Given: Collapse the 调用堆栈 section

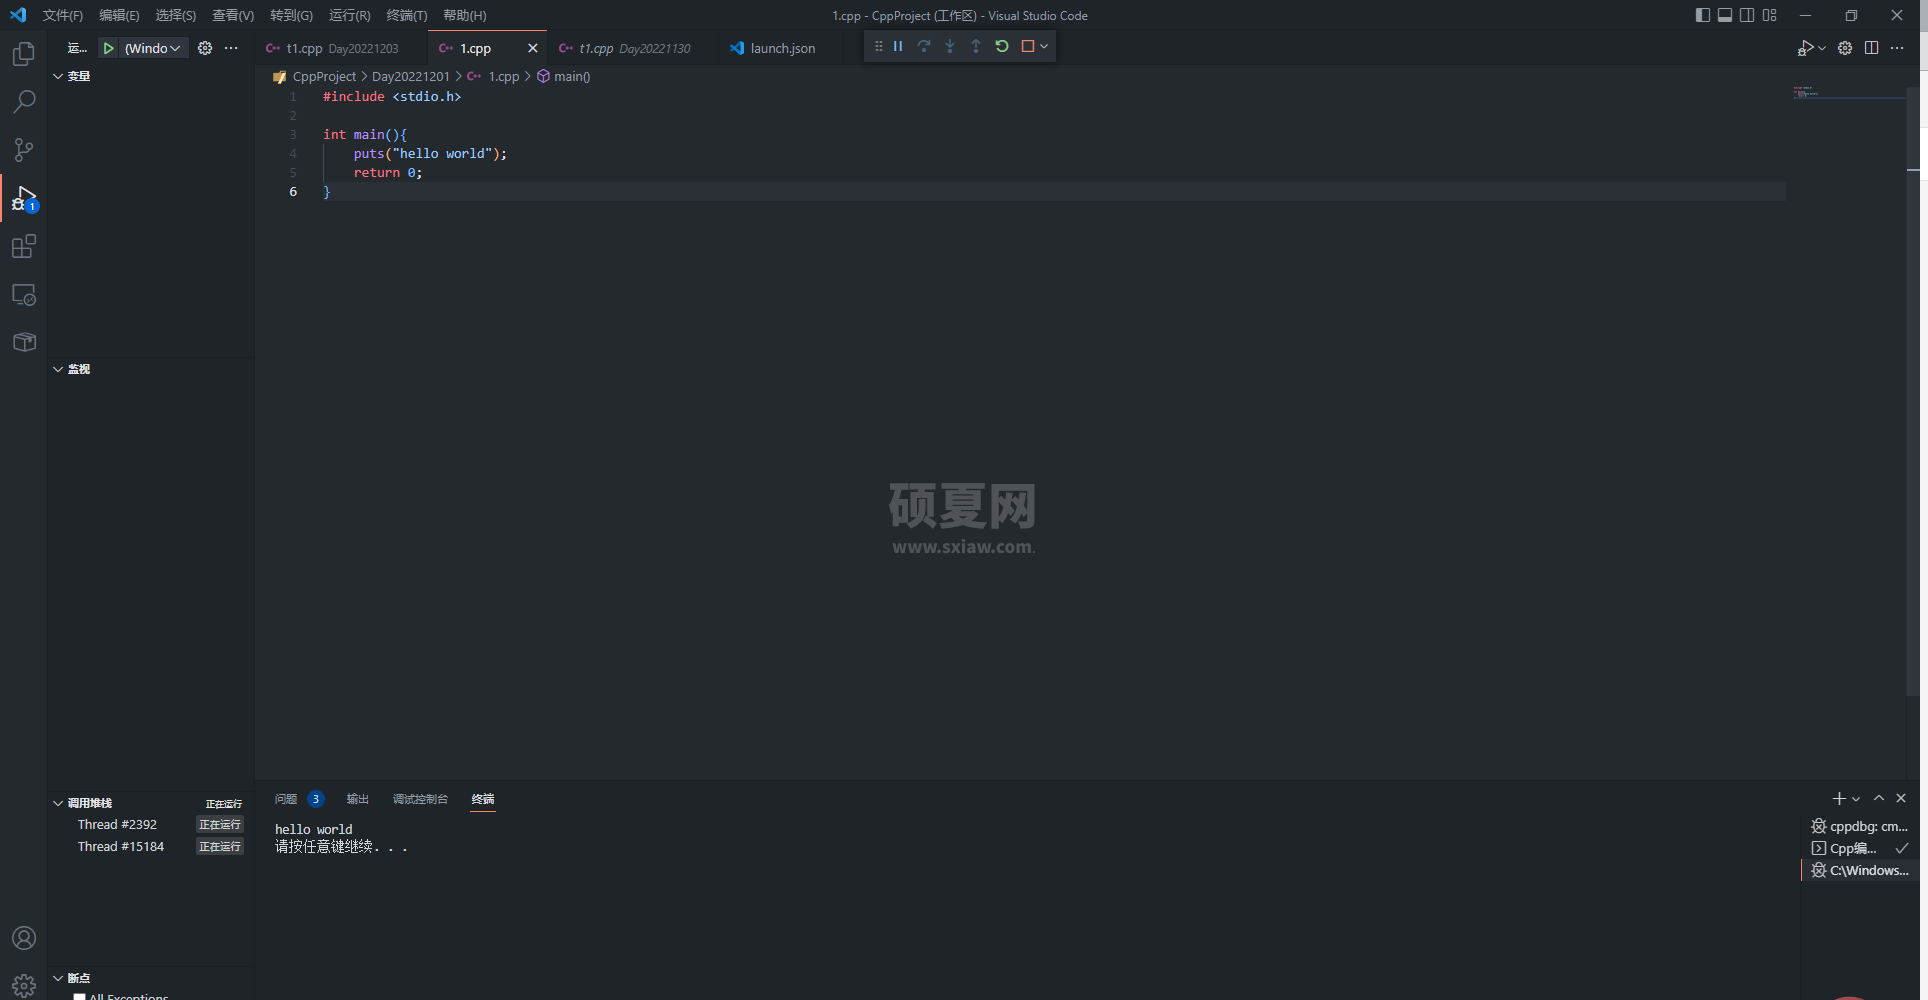Looking at the screenshot, I should [58, 803].
